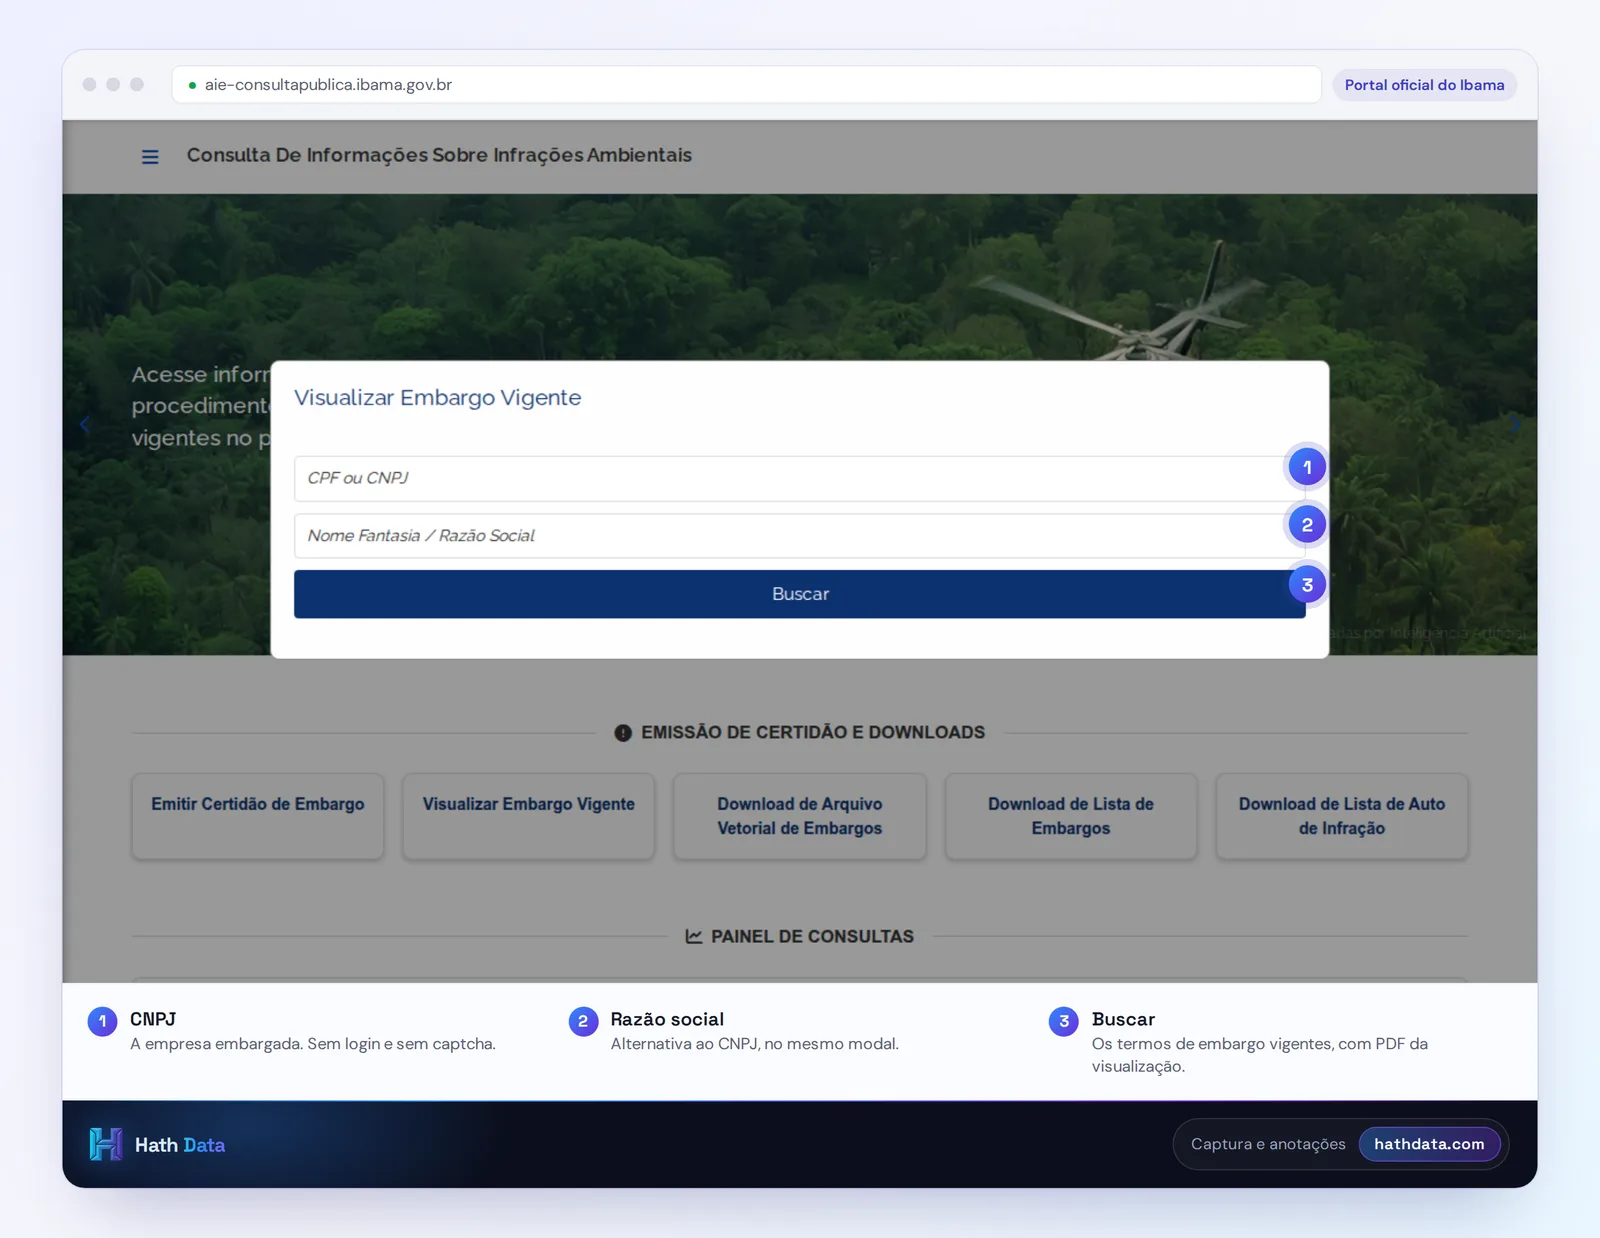
Task: Click the Consulta De Informações Sobre Infrações Ambientais title
Action: (x=439, y=155)
